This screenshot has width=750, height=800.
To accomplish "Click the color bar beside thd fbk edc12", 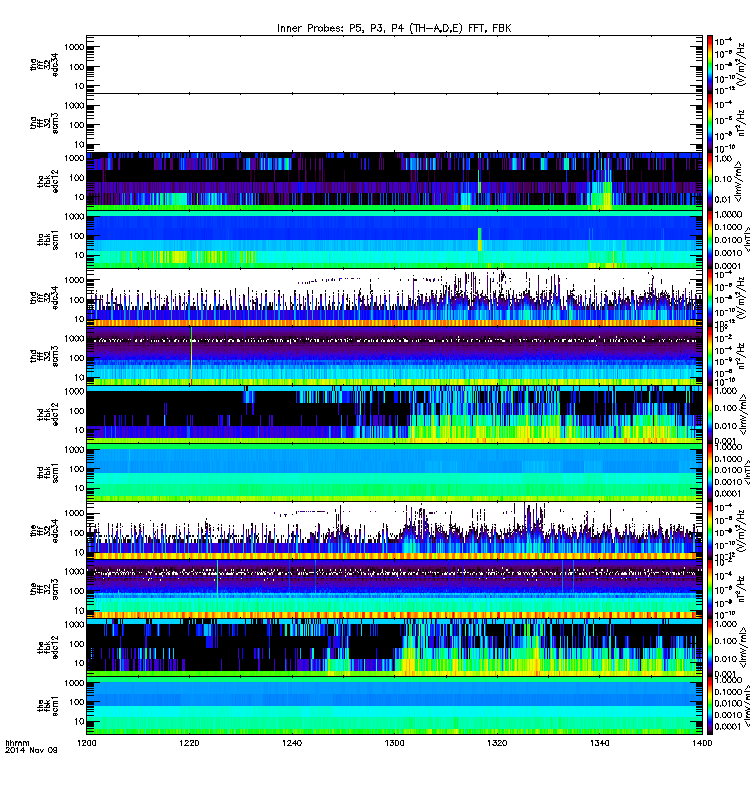I will click(710, 414).
